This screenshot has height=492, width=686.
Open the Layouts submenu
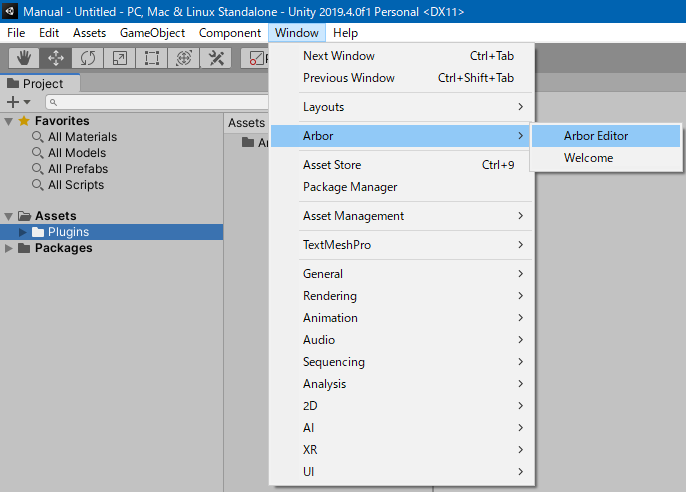(402, 107)
